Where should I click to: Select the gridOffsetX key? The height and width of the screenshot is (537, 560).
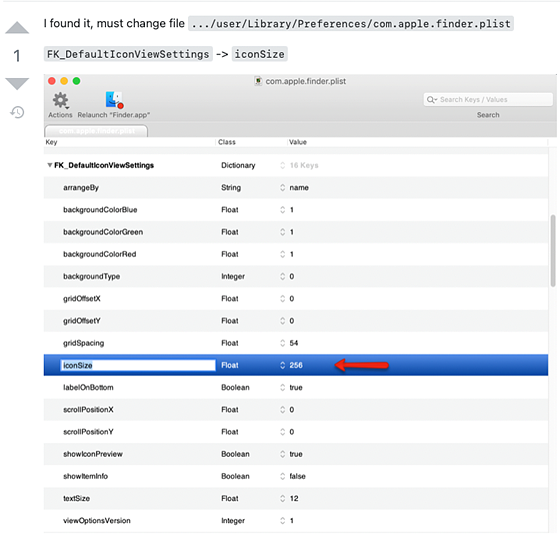click(82, 298)
